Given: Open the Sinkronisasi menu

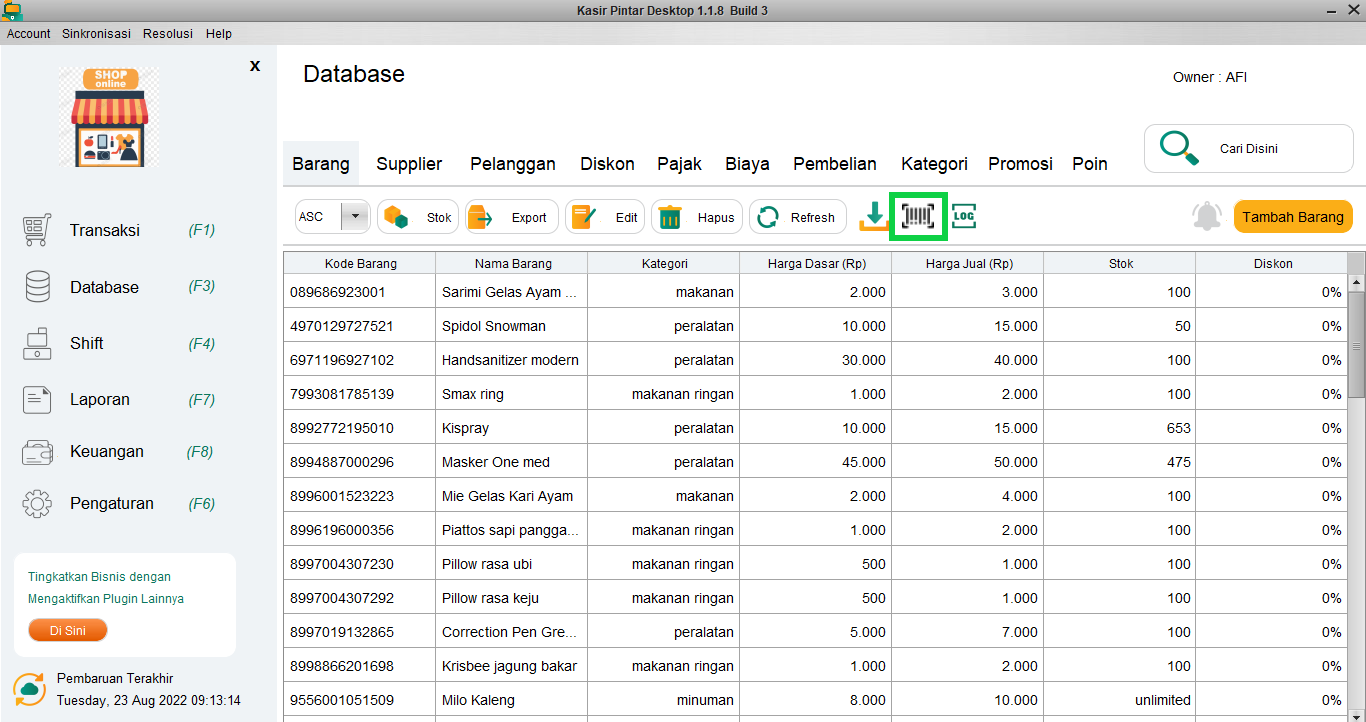Looking at the screenshot, I should point(96,33).
